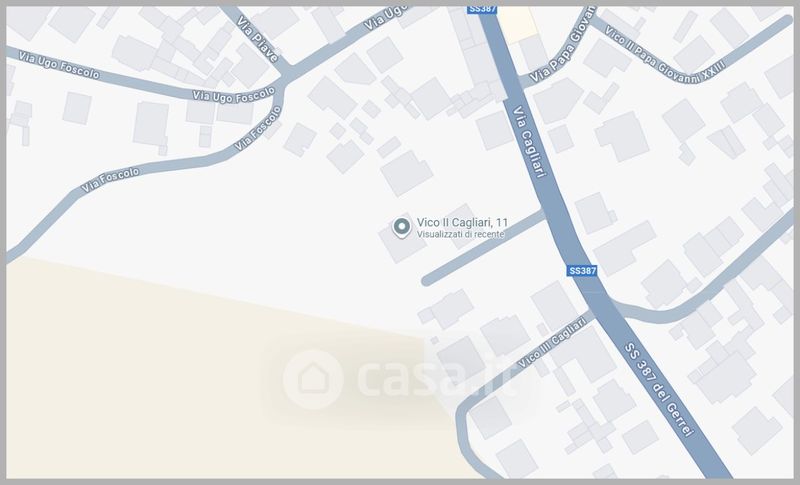Screen dimensions: 800x485
Task: Click the SS 387 del Gerrei label
Action: click(x=659, y=390)
